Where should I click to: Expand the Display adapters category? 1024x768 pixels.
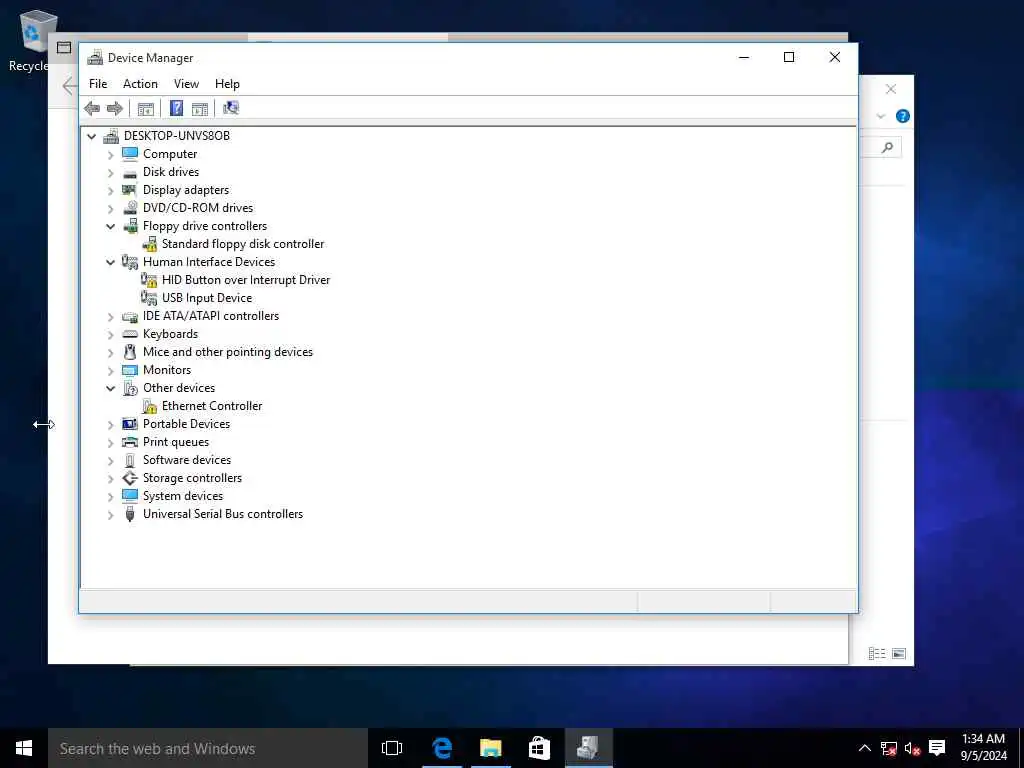110,191
